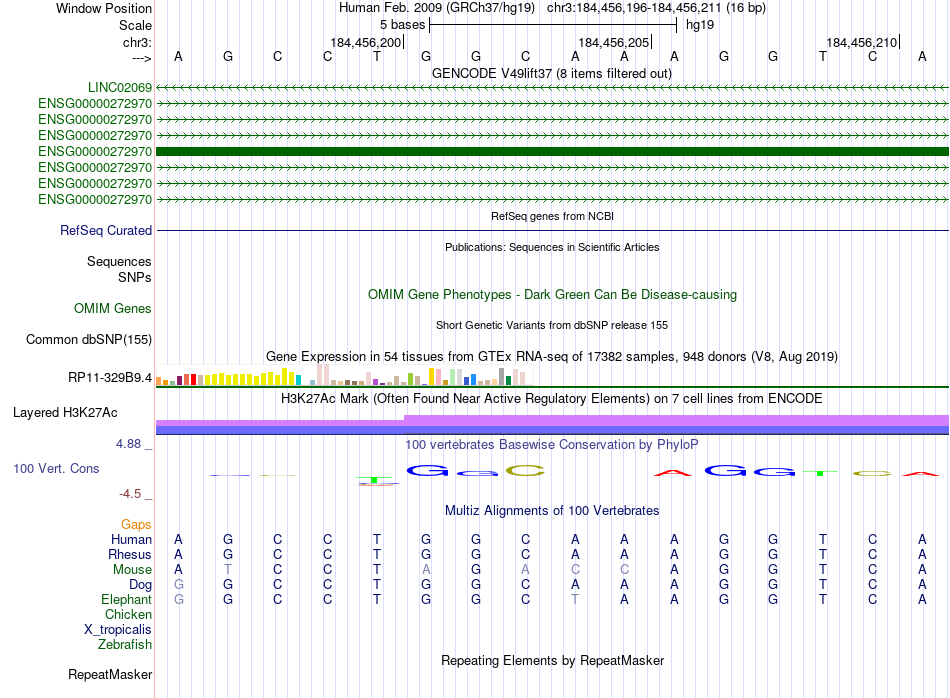Click the hg19 label beside scale bar
This screenshot has width=950, height=698.
click(x=700, y=25)
